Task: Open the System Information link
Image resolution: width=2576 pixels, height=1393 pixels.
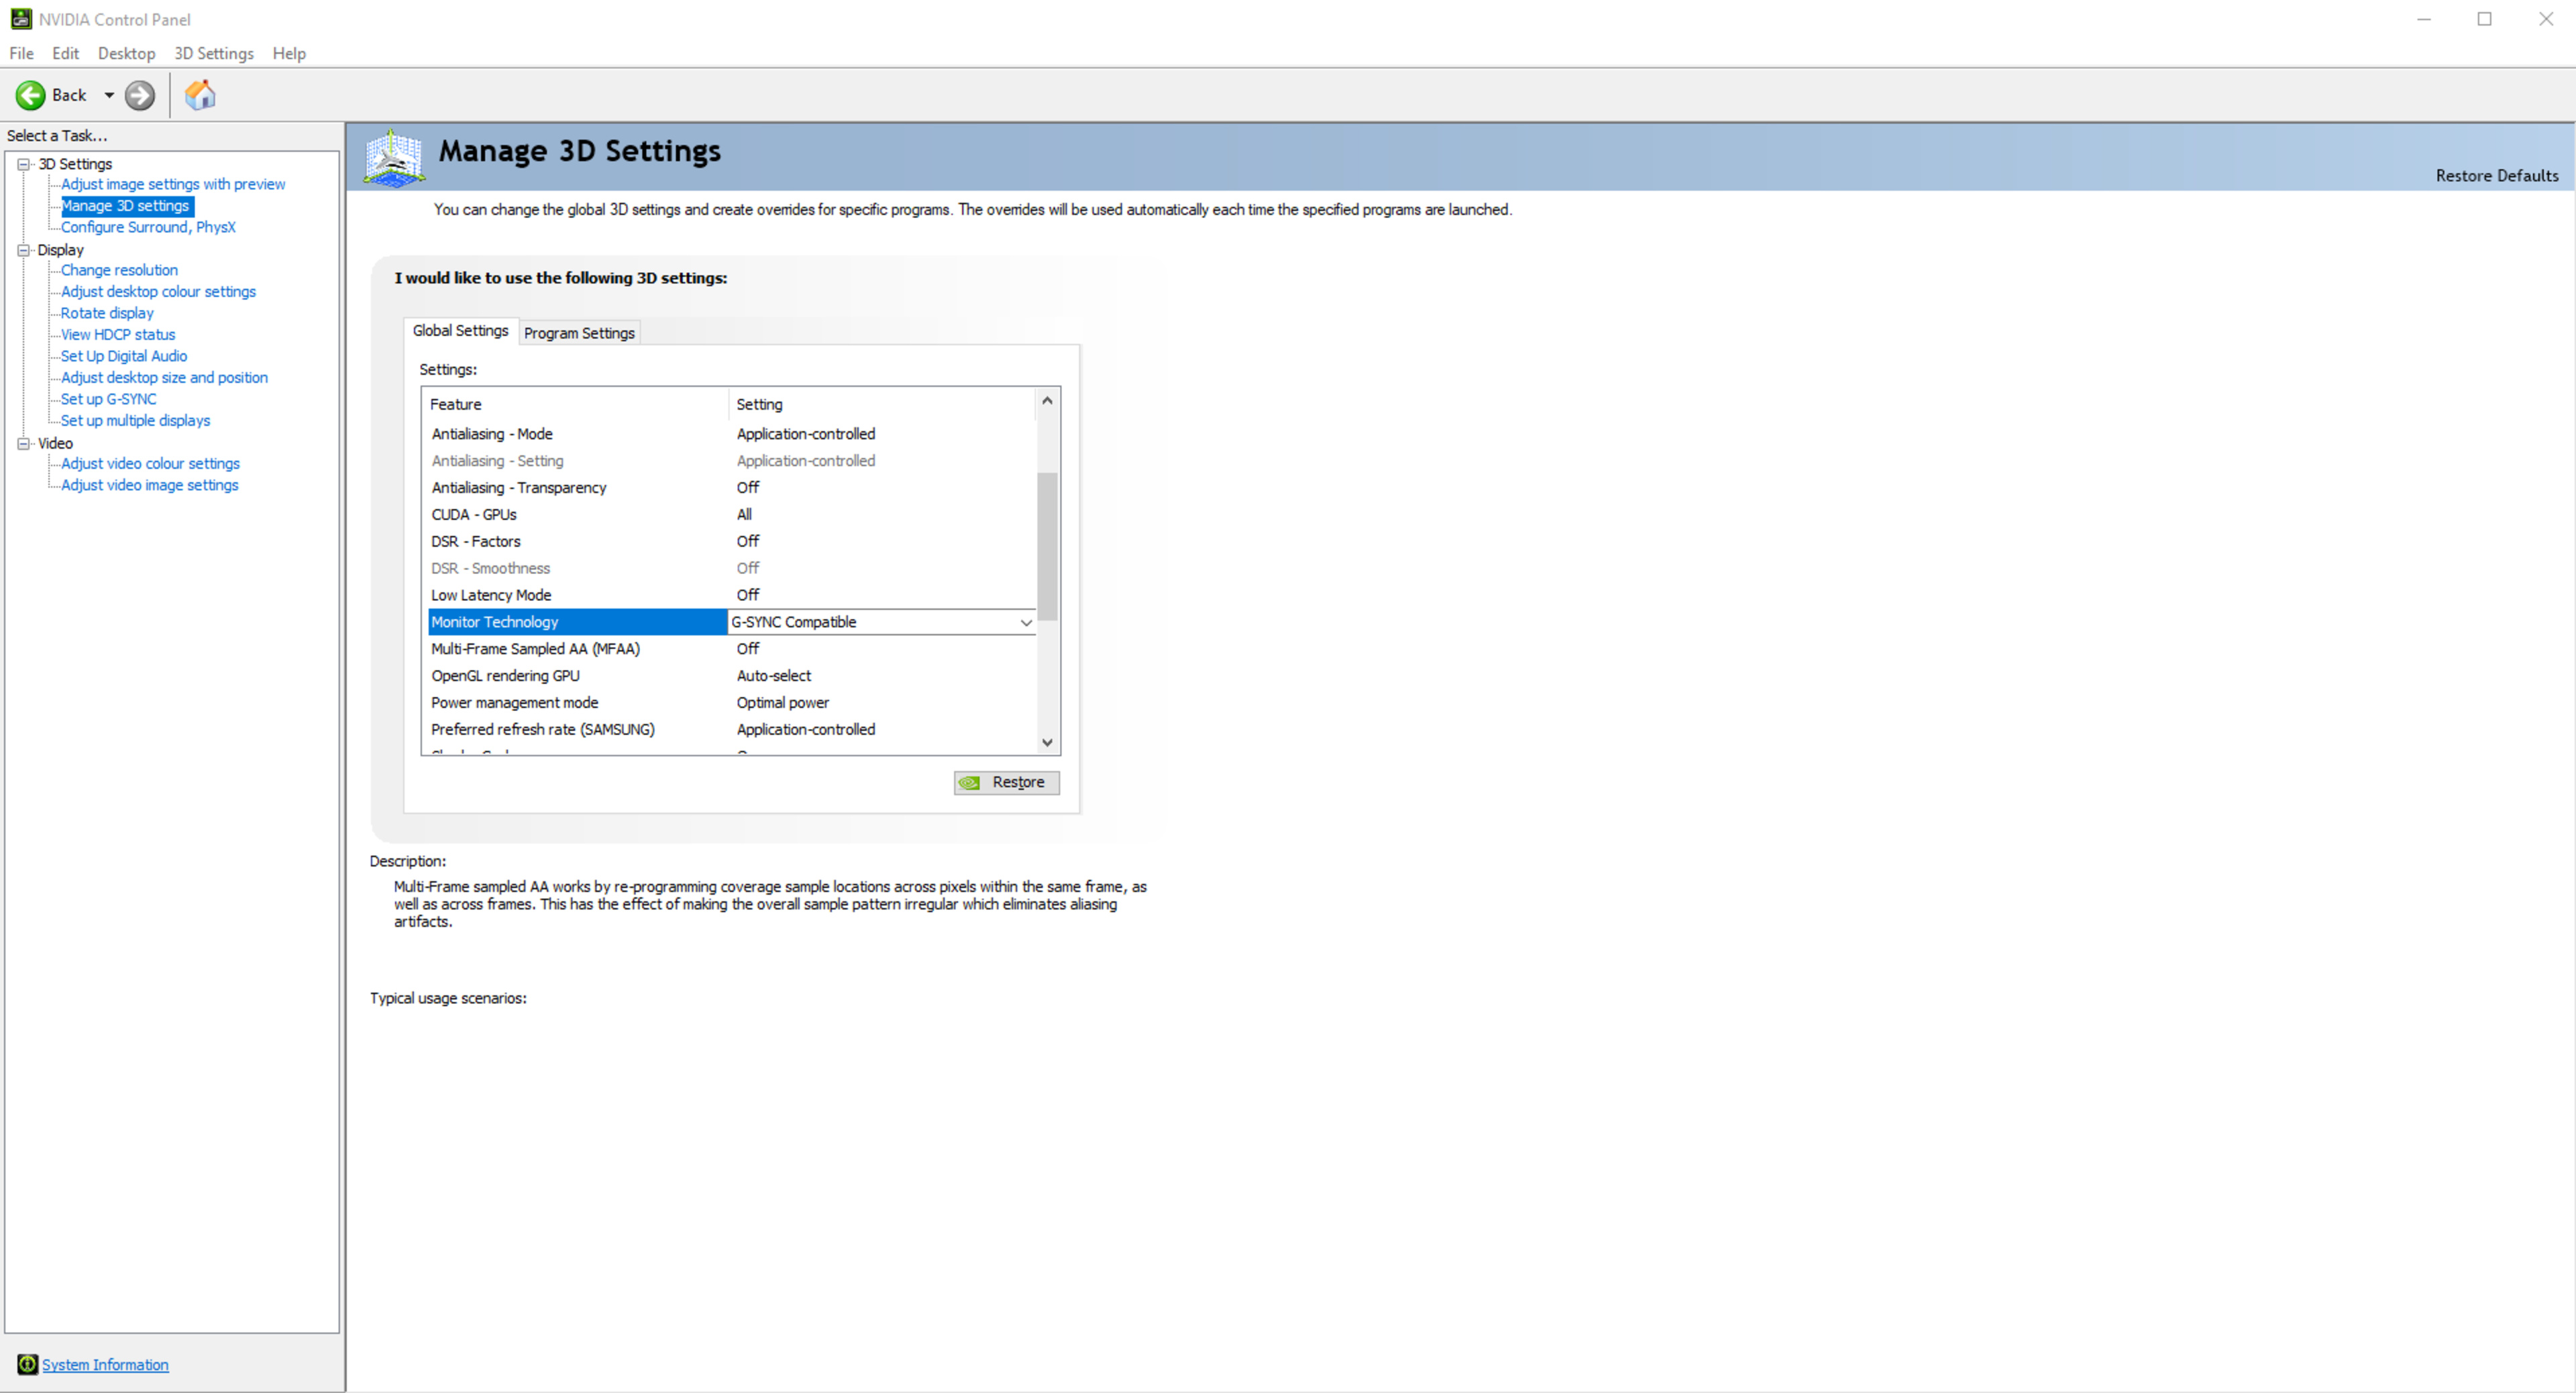Action: point(105,1364)
